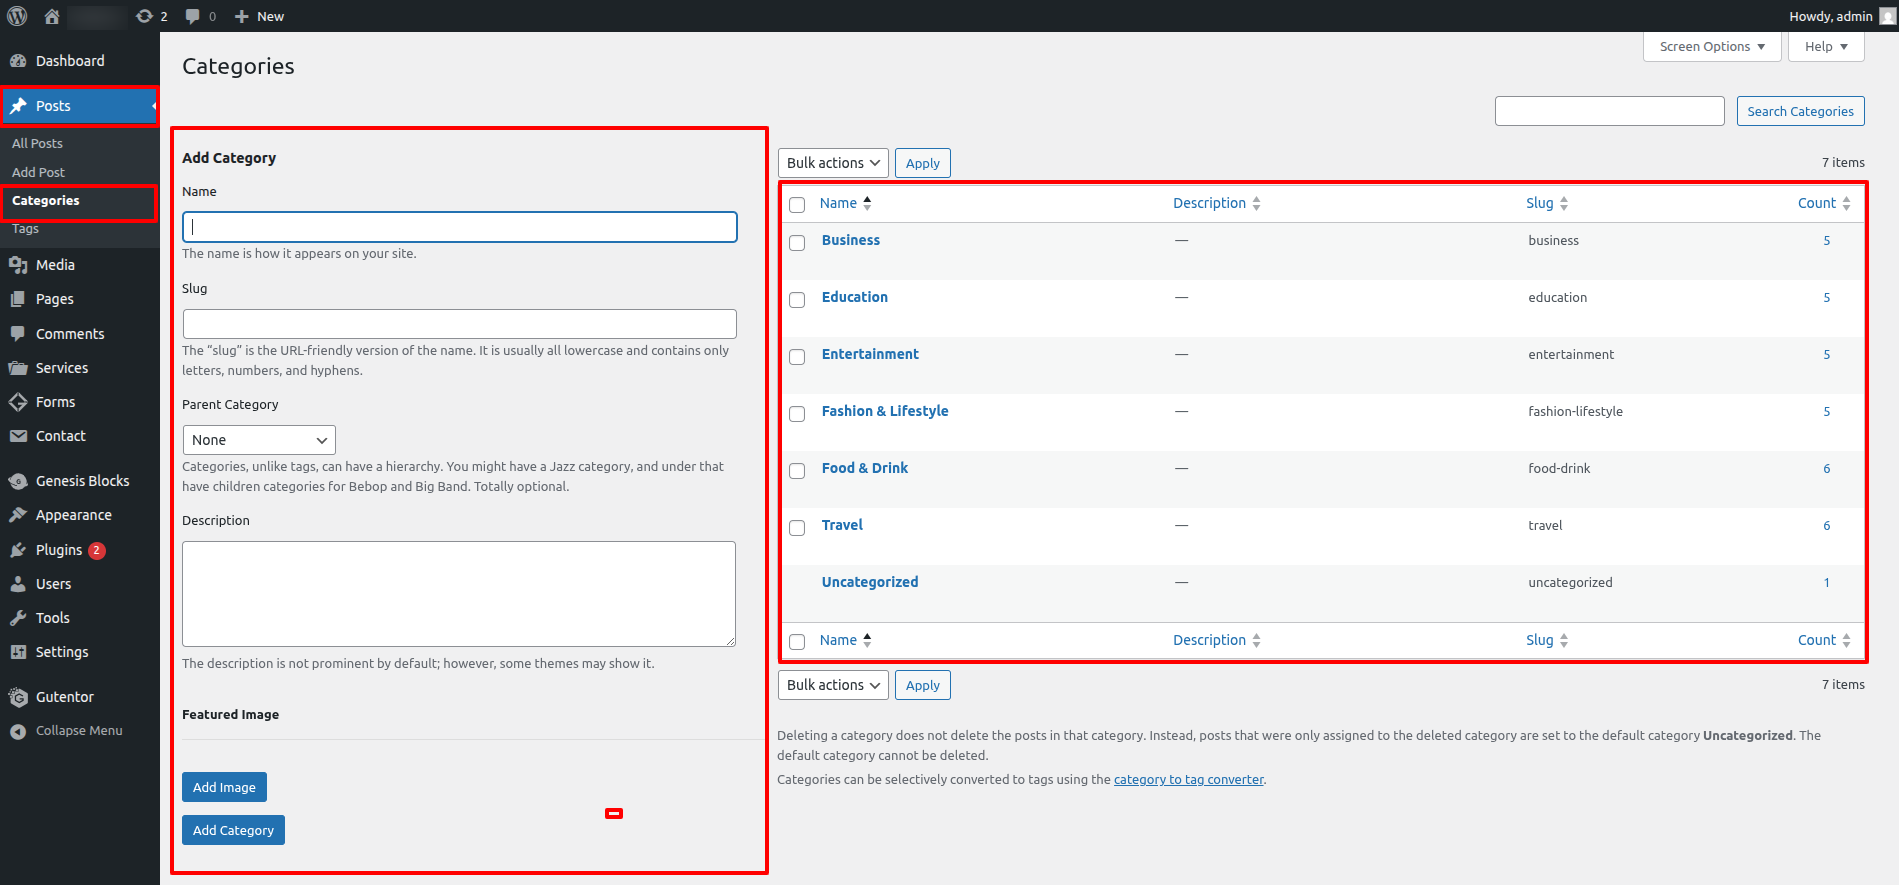Open the Genesis Blocks sidebar icon
Image resolution: width=1899 pixels, height=885 pixels.
18,481
